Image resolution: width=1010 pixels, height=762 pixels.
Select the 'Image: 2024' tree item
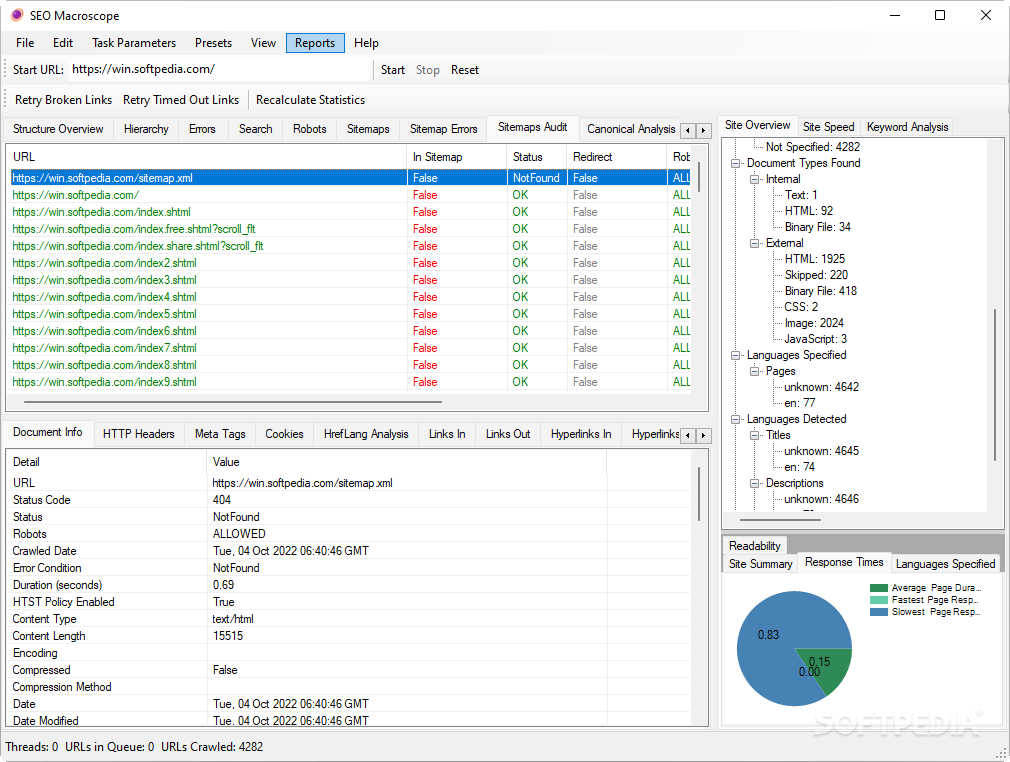click(814, 323)
